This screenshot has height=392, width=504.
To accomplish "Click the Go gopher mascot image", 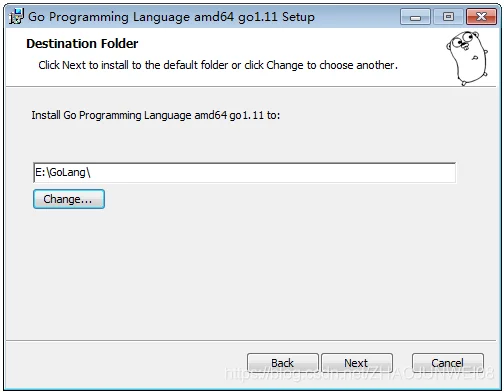I will [467, 58].
